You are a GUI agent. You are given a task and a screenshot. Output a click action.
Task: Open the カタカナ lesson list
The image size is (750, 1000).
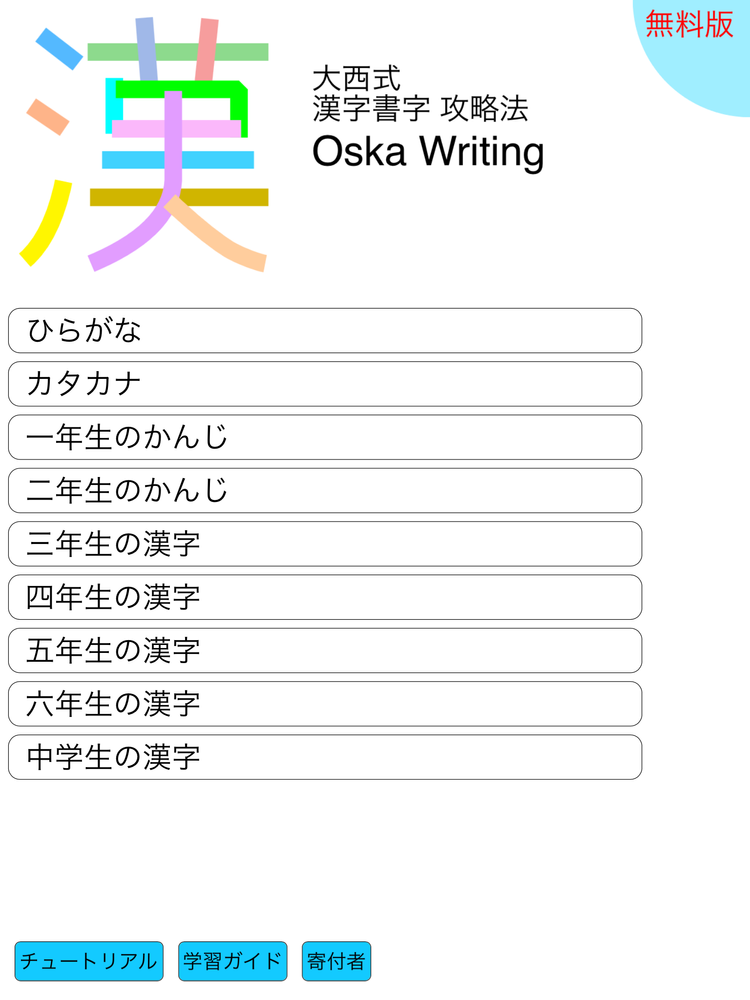(x=325, y=383)
